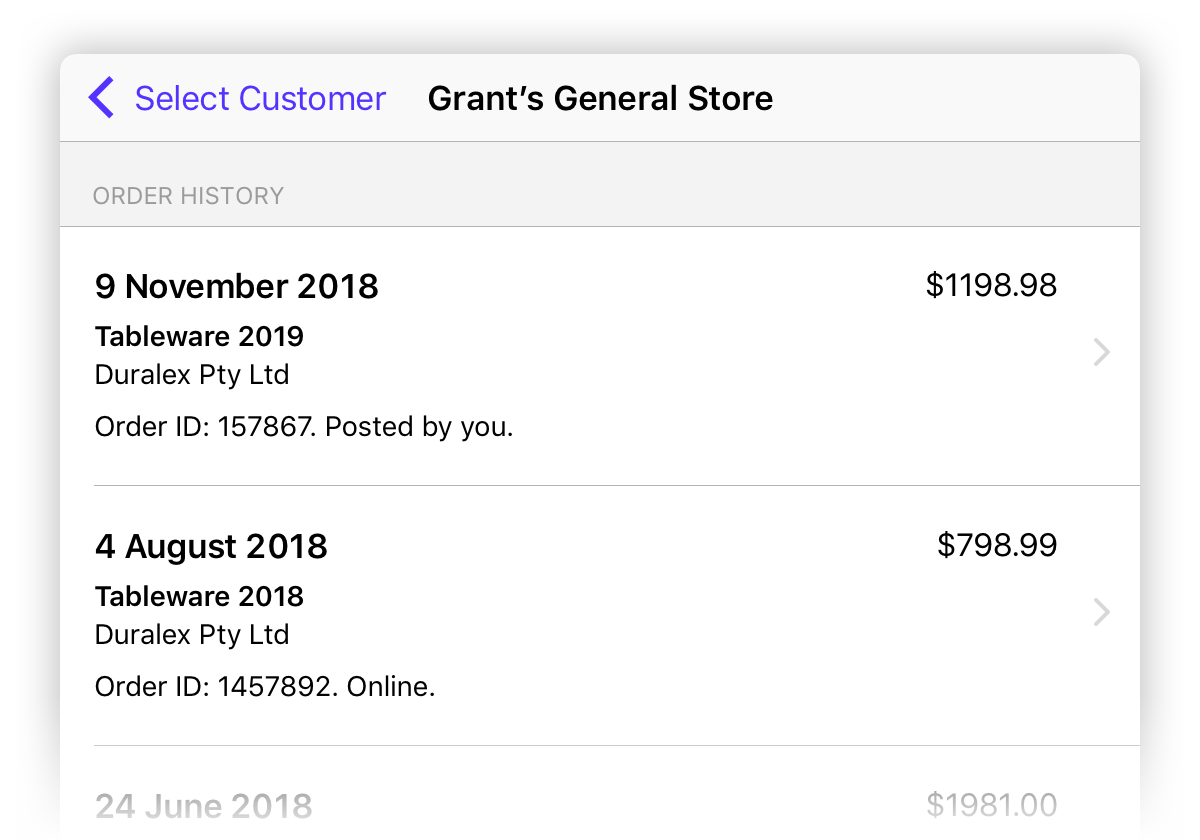Screen dimensions: 1200x840
Task: Open the Tableware 2018 catalog entry
Action: [199, 596]
